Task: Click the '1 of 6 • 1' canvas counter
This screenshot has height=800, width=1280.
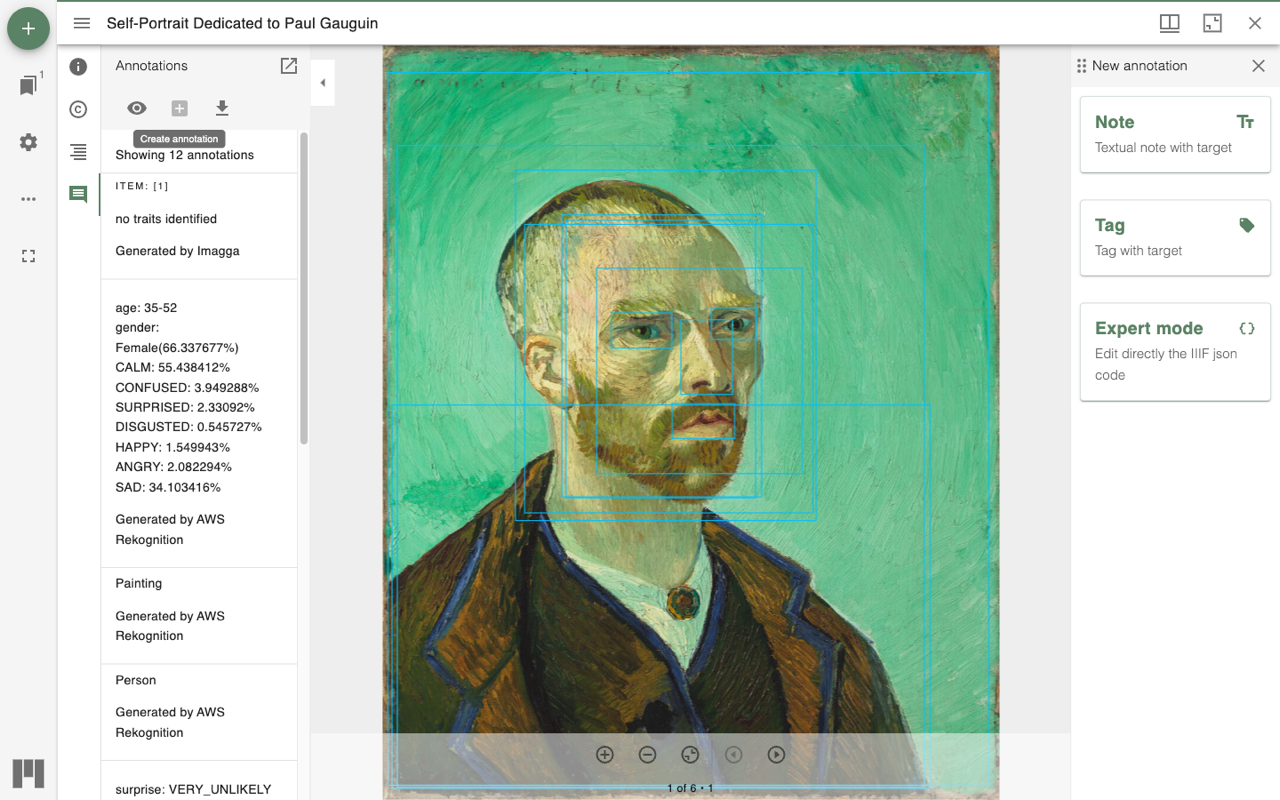Action: (690, 788)
